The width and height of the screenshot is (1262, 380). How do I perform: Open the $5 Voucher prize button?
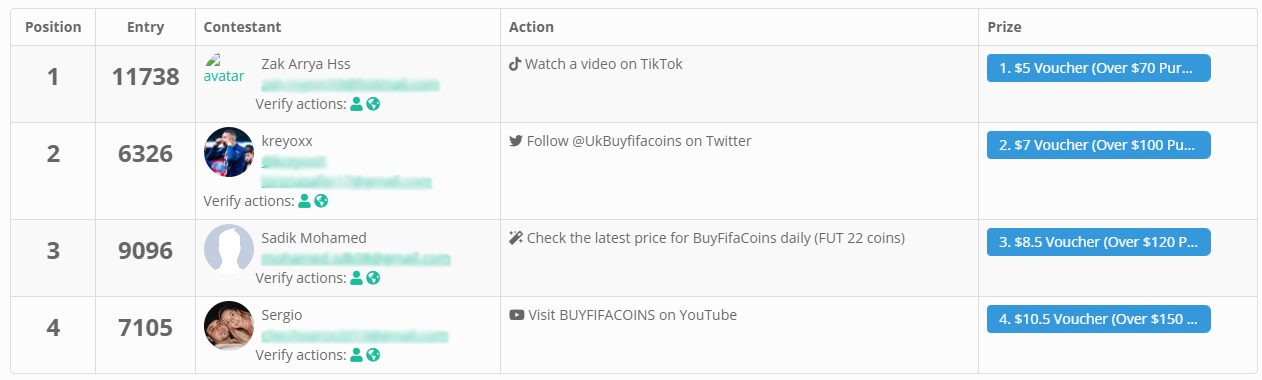1099,68
